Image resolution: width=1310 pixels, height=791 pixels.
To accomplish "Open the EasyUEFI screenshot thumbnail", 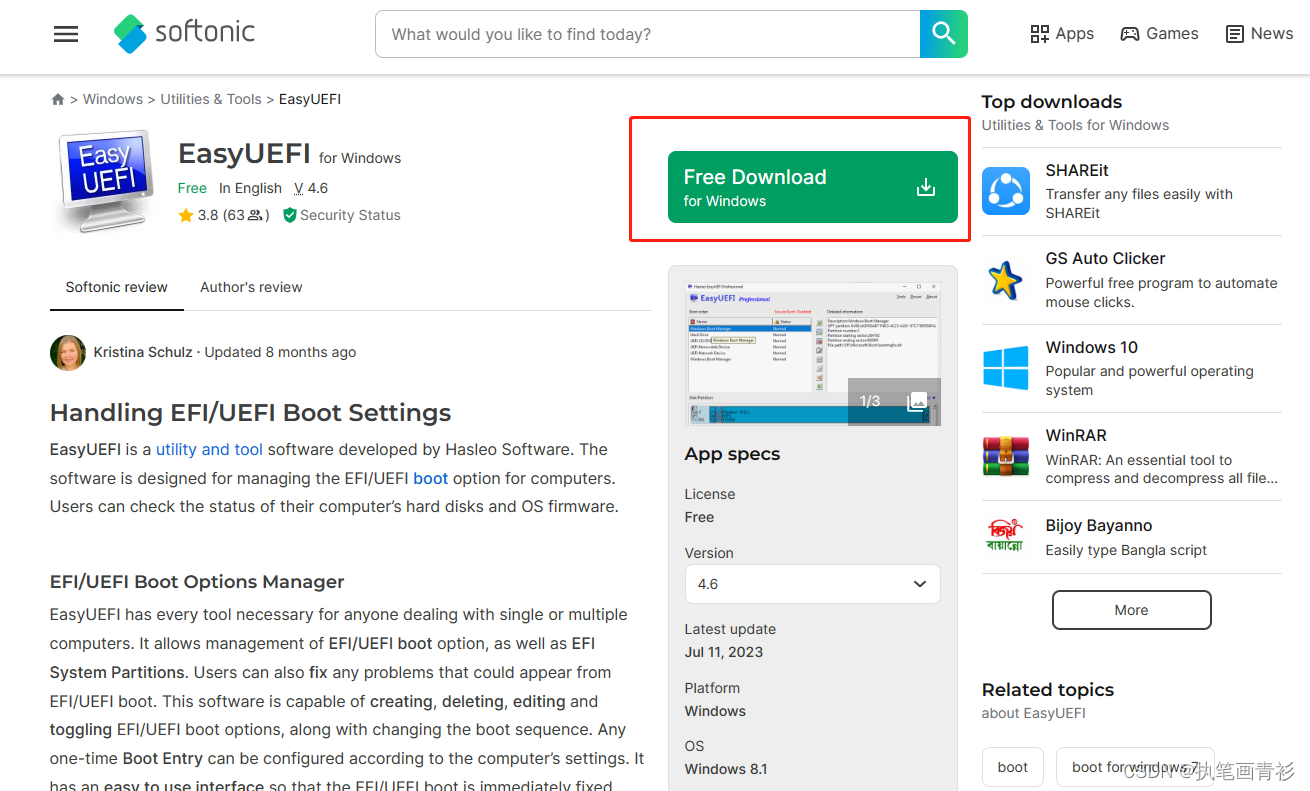I will [814, 355].
